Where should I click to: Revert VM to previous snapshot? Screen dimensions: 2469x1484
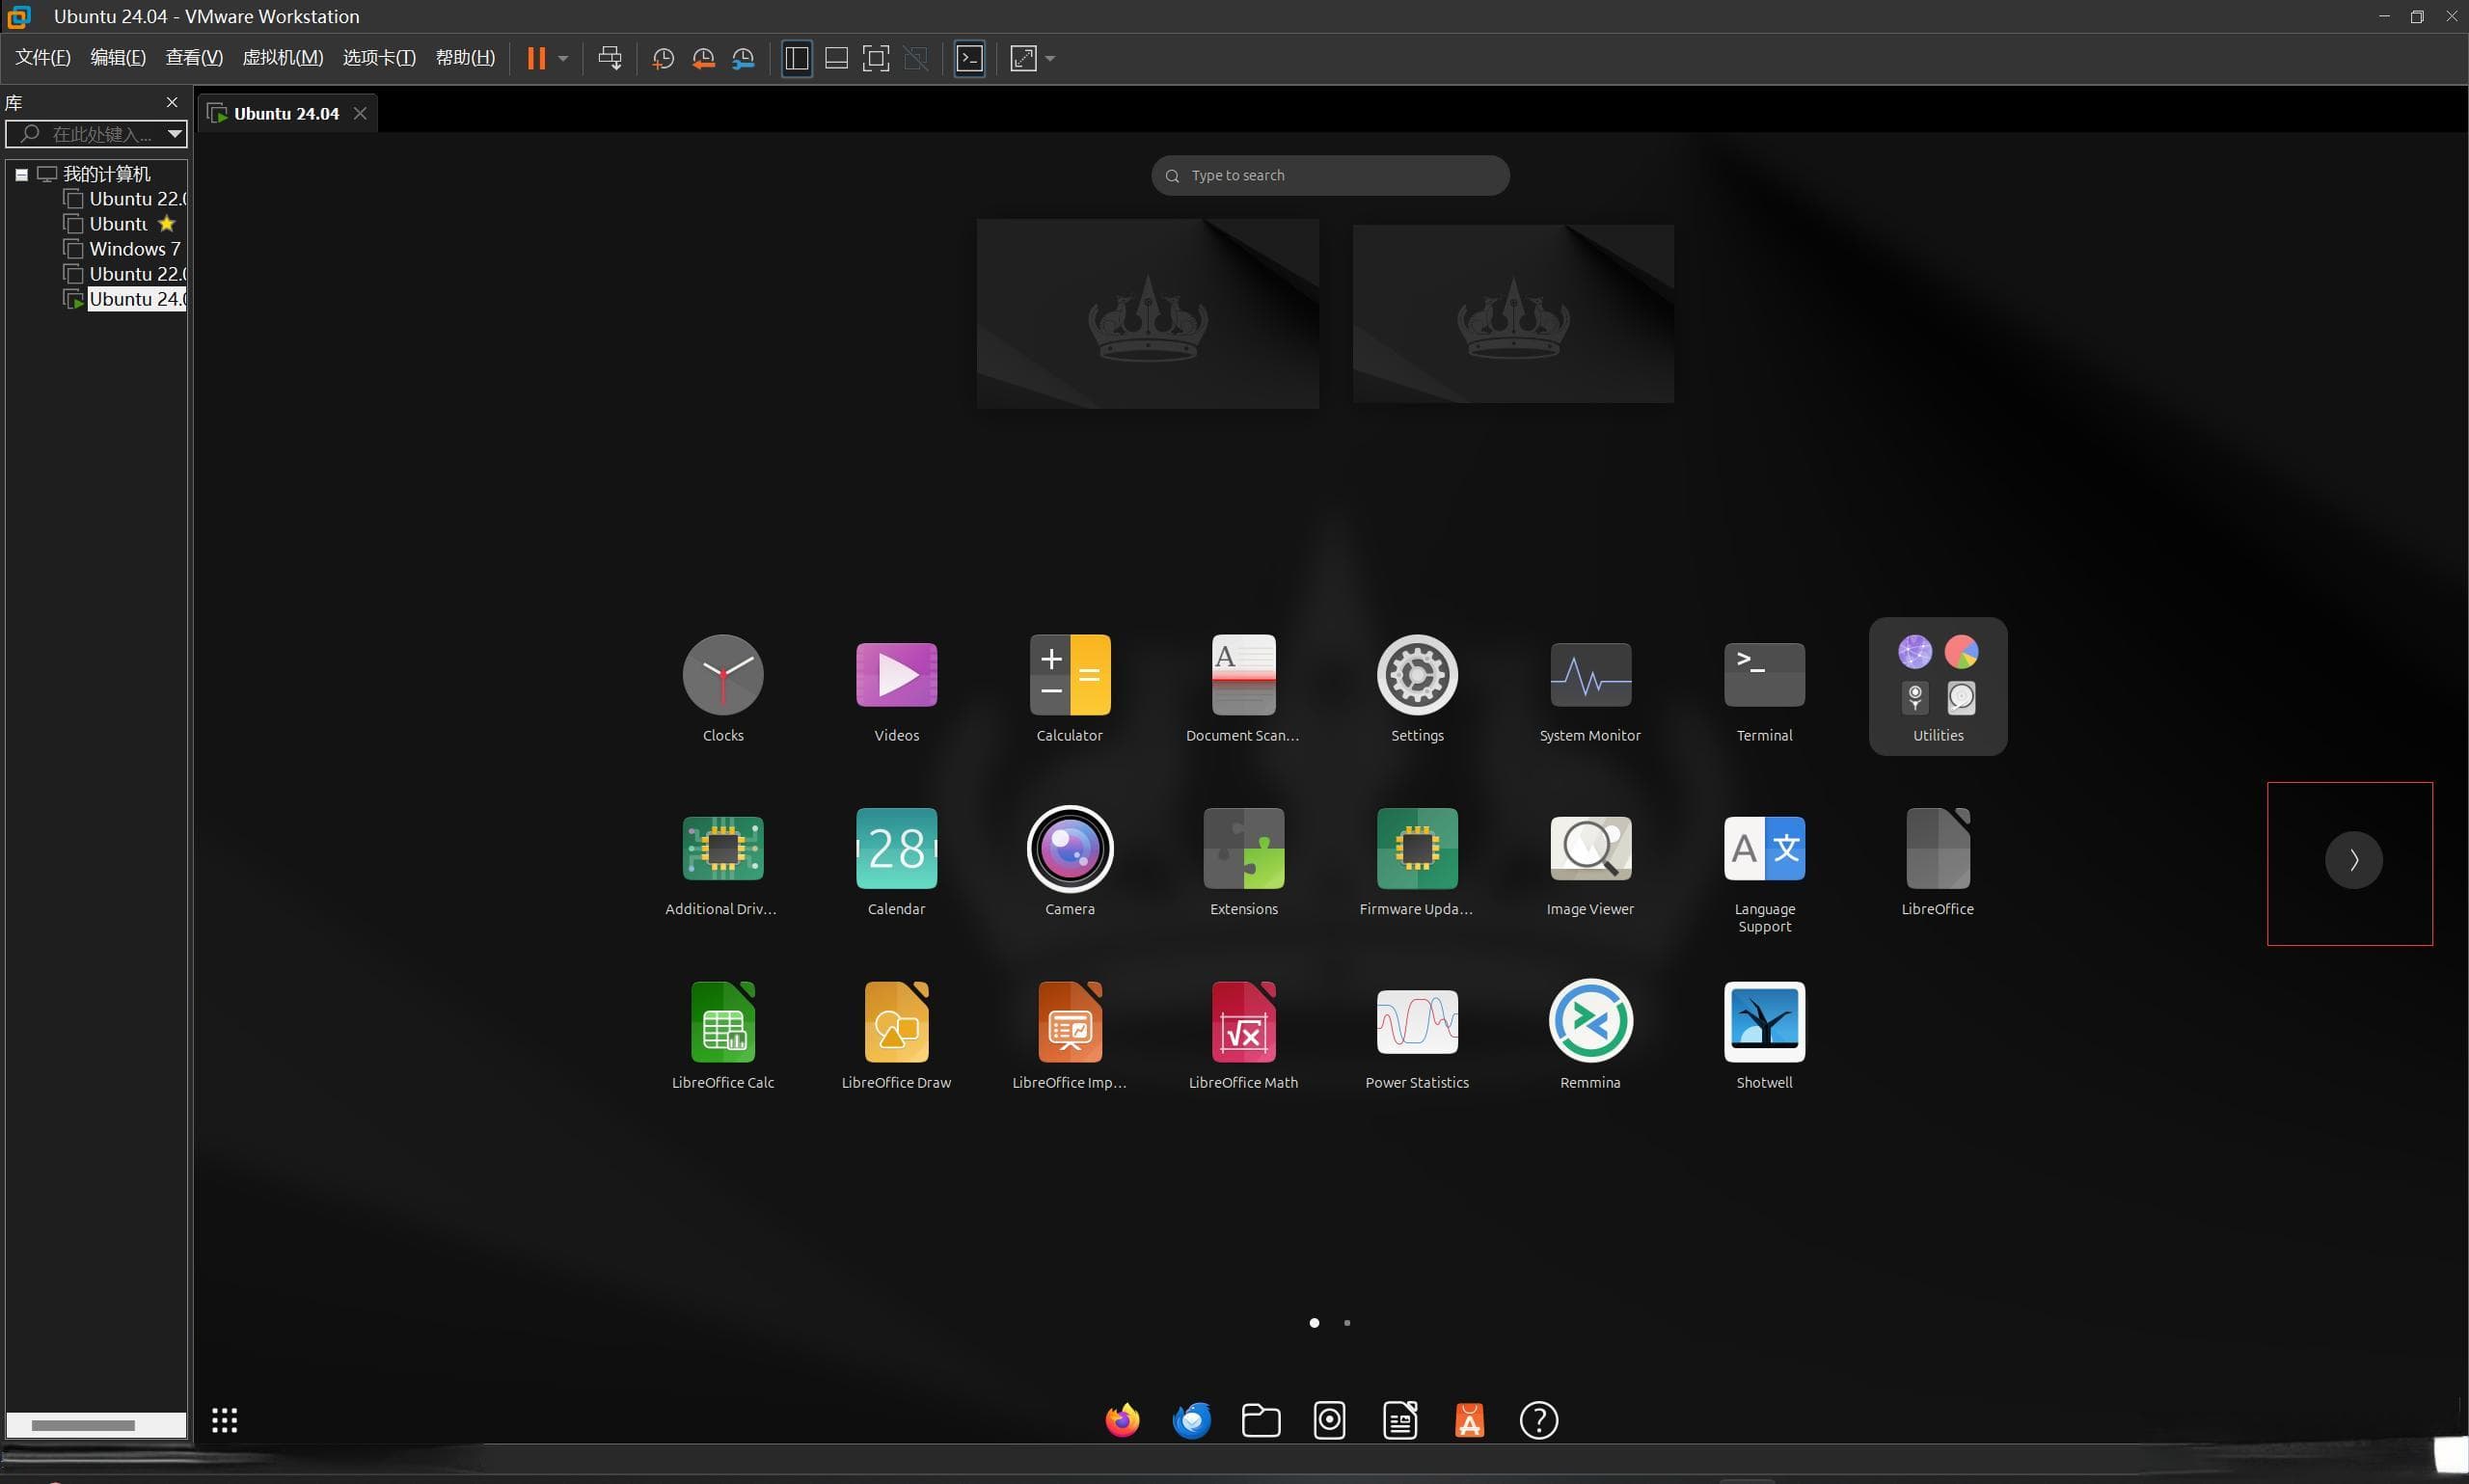coord(703,58)
